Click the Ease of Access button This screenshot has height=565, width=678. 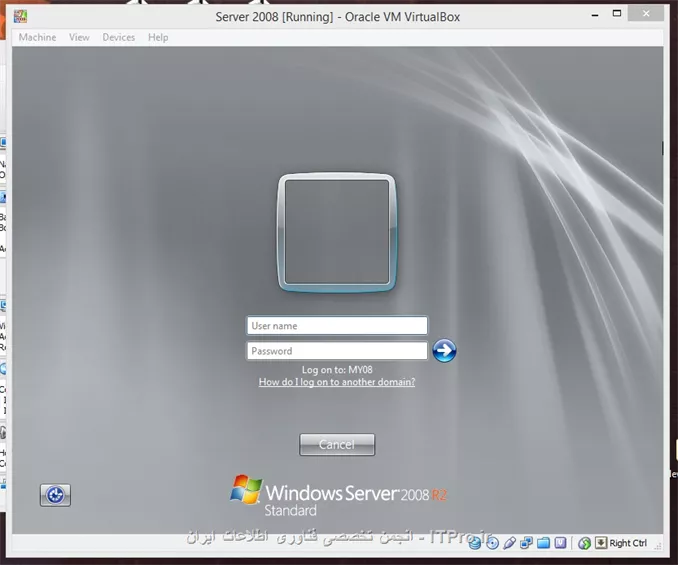55,495
